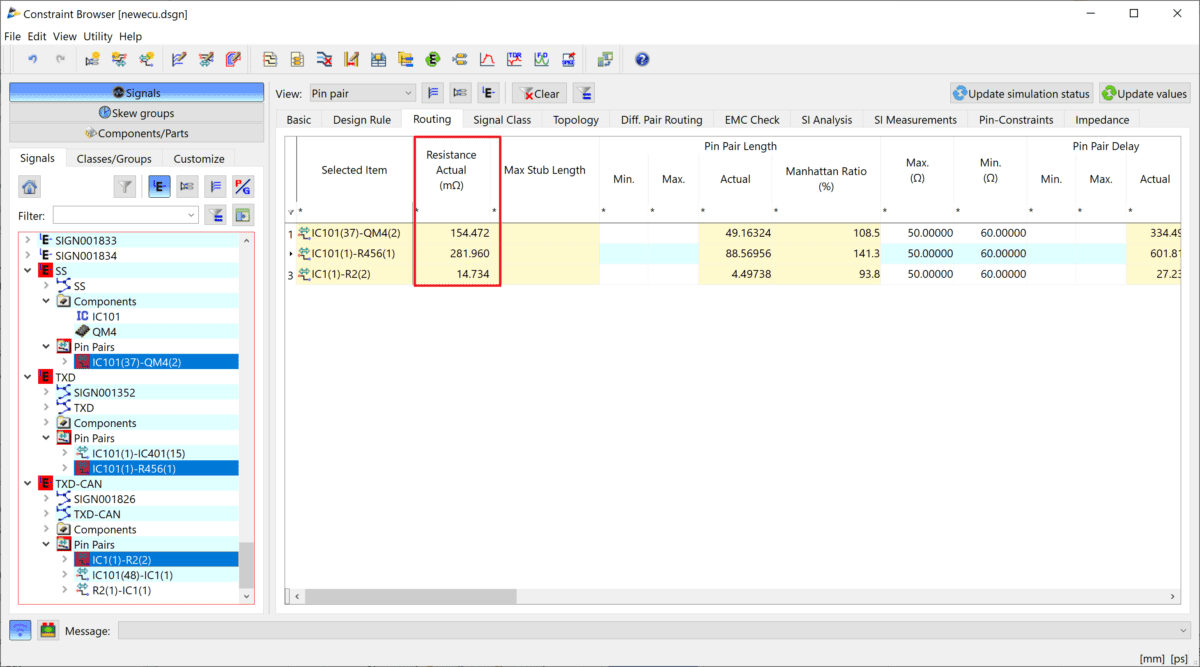Click the blue Help question mark icon
Viewport: 1200px width, 667px height.
(x=642, y=60)
